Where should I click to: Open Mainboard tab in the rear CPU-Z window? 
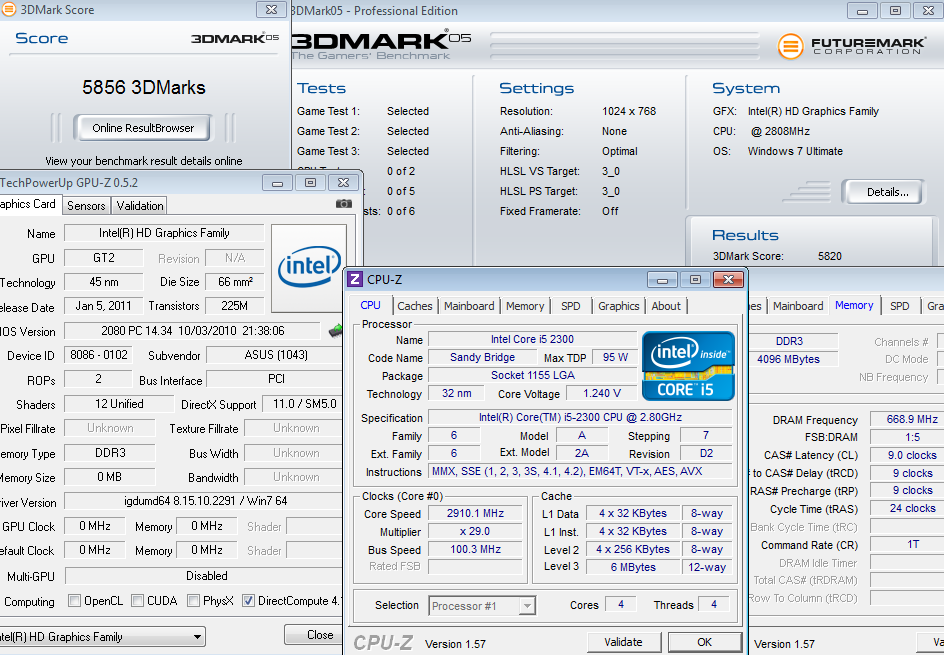(798, 306)
